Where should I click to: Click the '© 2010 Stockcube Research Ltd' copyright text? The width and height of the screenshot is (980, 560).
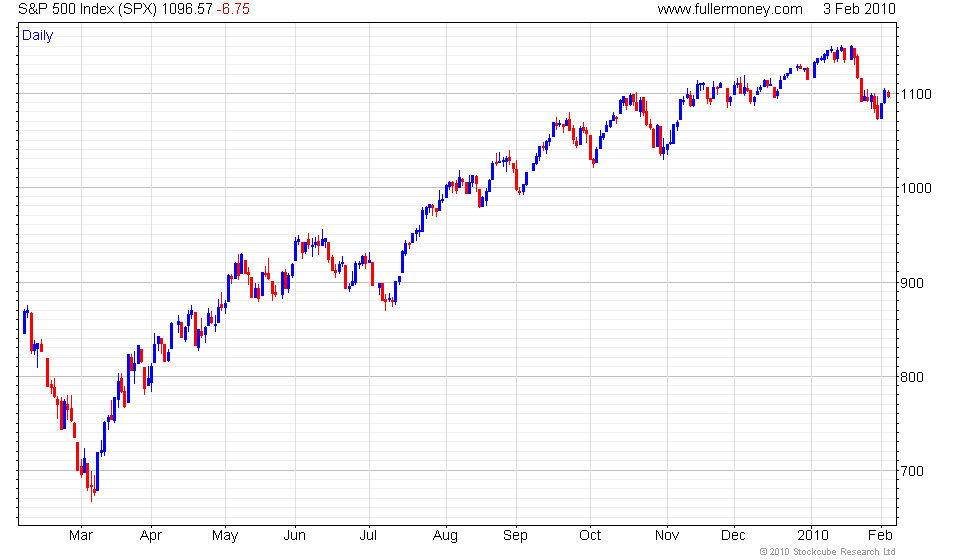tap(828, 552)
